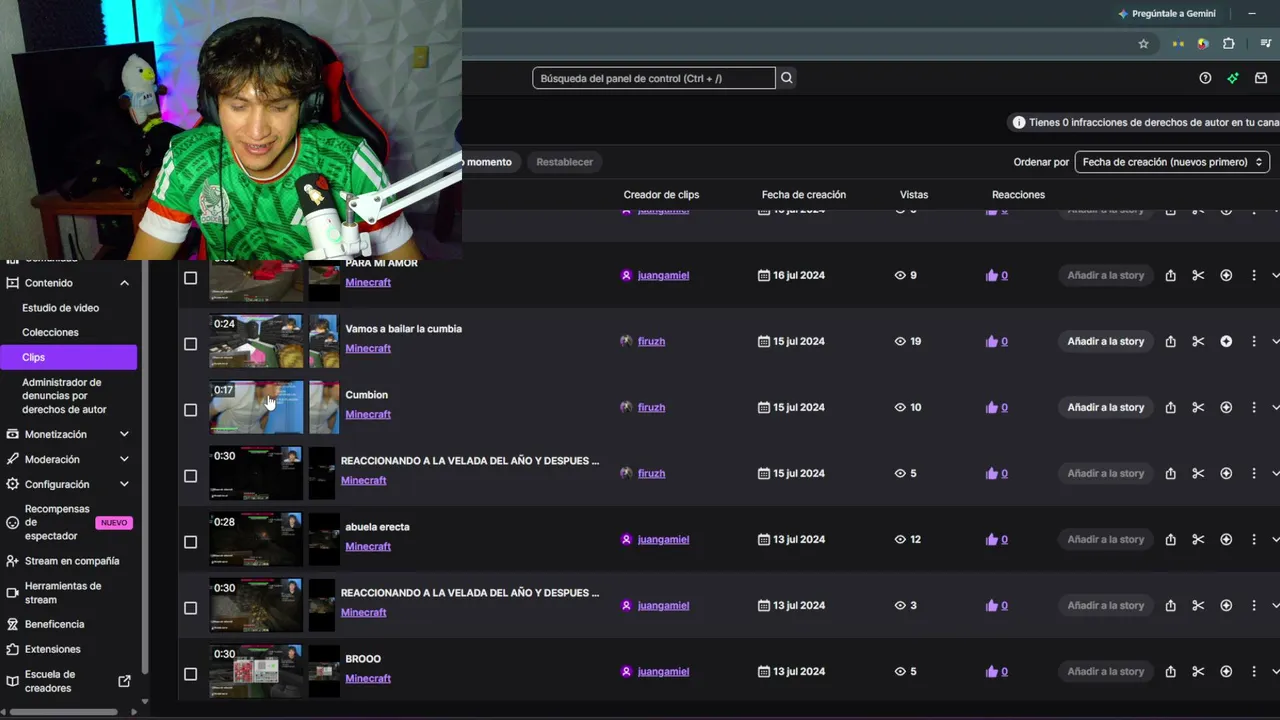Bookmark the page with the star icon

click(1144, 44)
